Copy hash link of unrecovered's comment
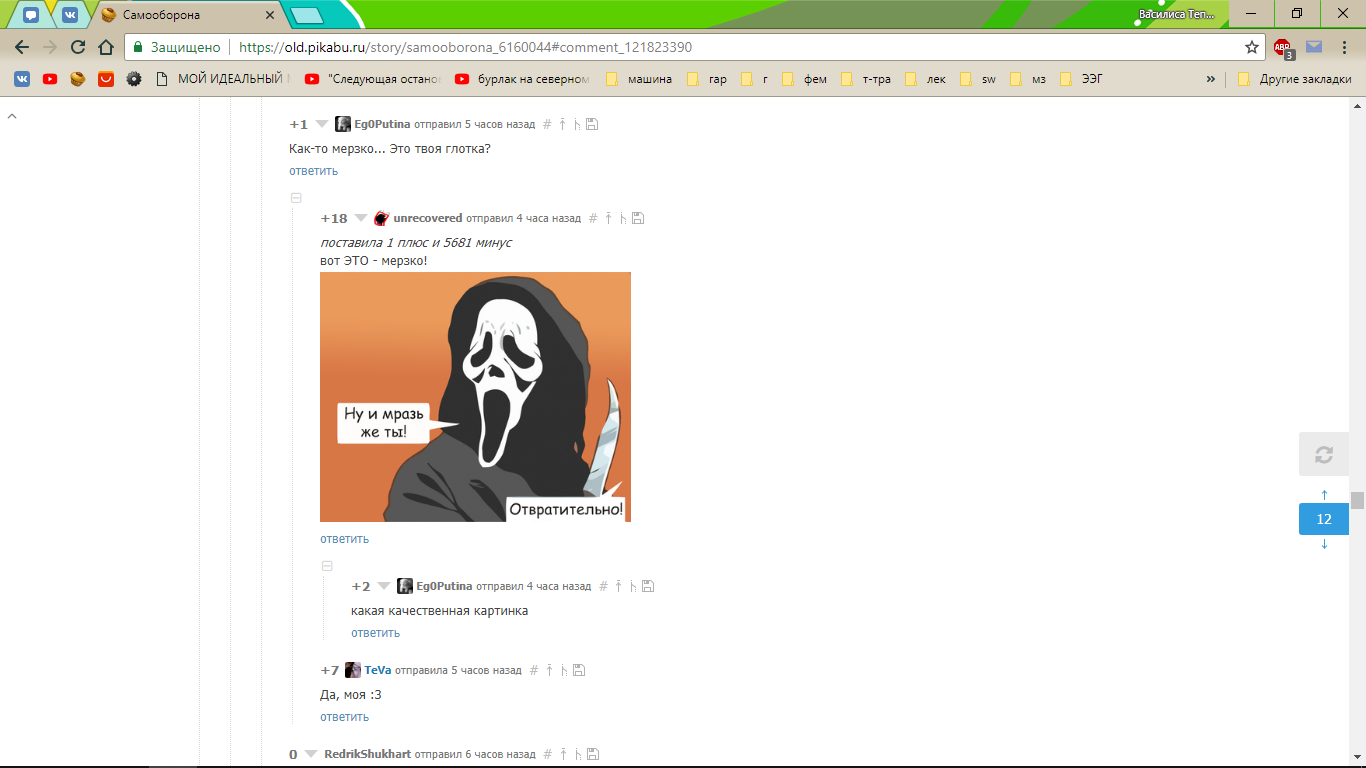 593,218
